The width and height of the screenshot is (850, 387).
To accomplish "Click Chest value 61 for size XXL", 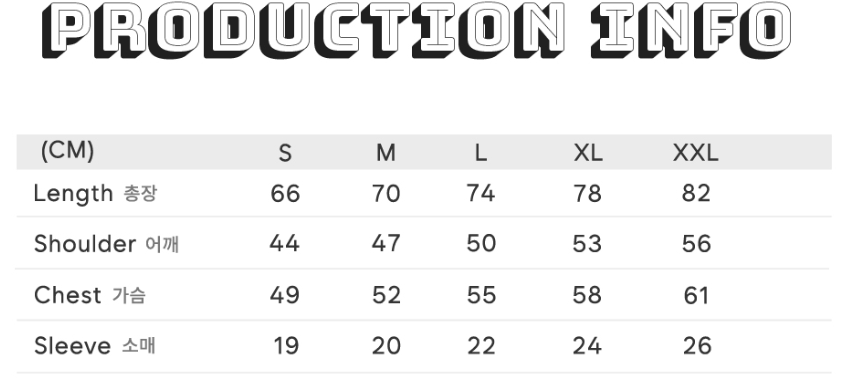I will [x=697, y=295].
